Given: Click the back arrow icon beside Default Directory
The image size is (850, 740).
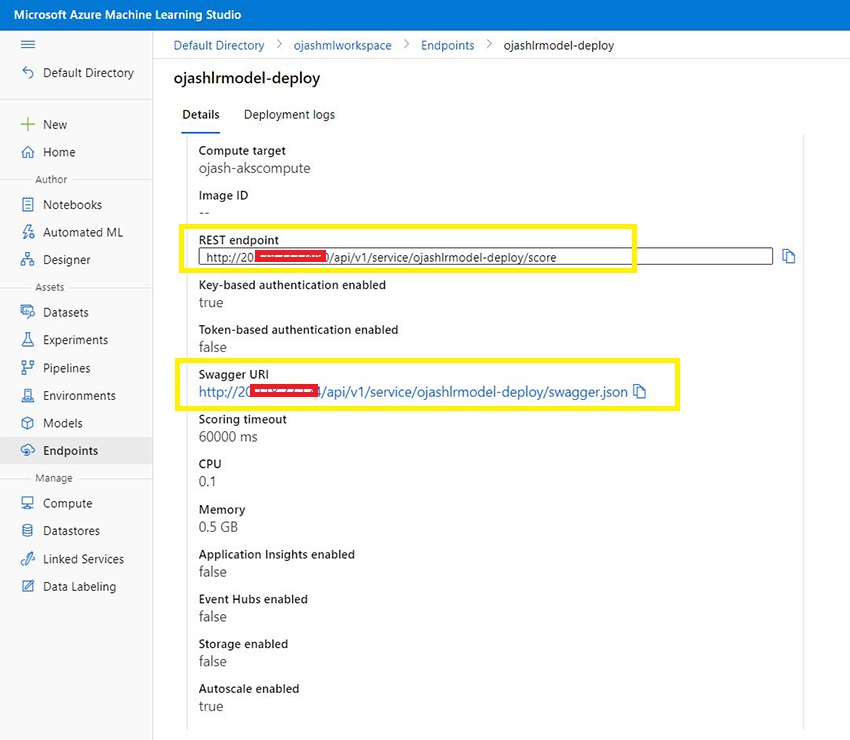Looking at the screenshot, I should pos(28,73).
